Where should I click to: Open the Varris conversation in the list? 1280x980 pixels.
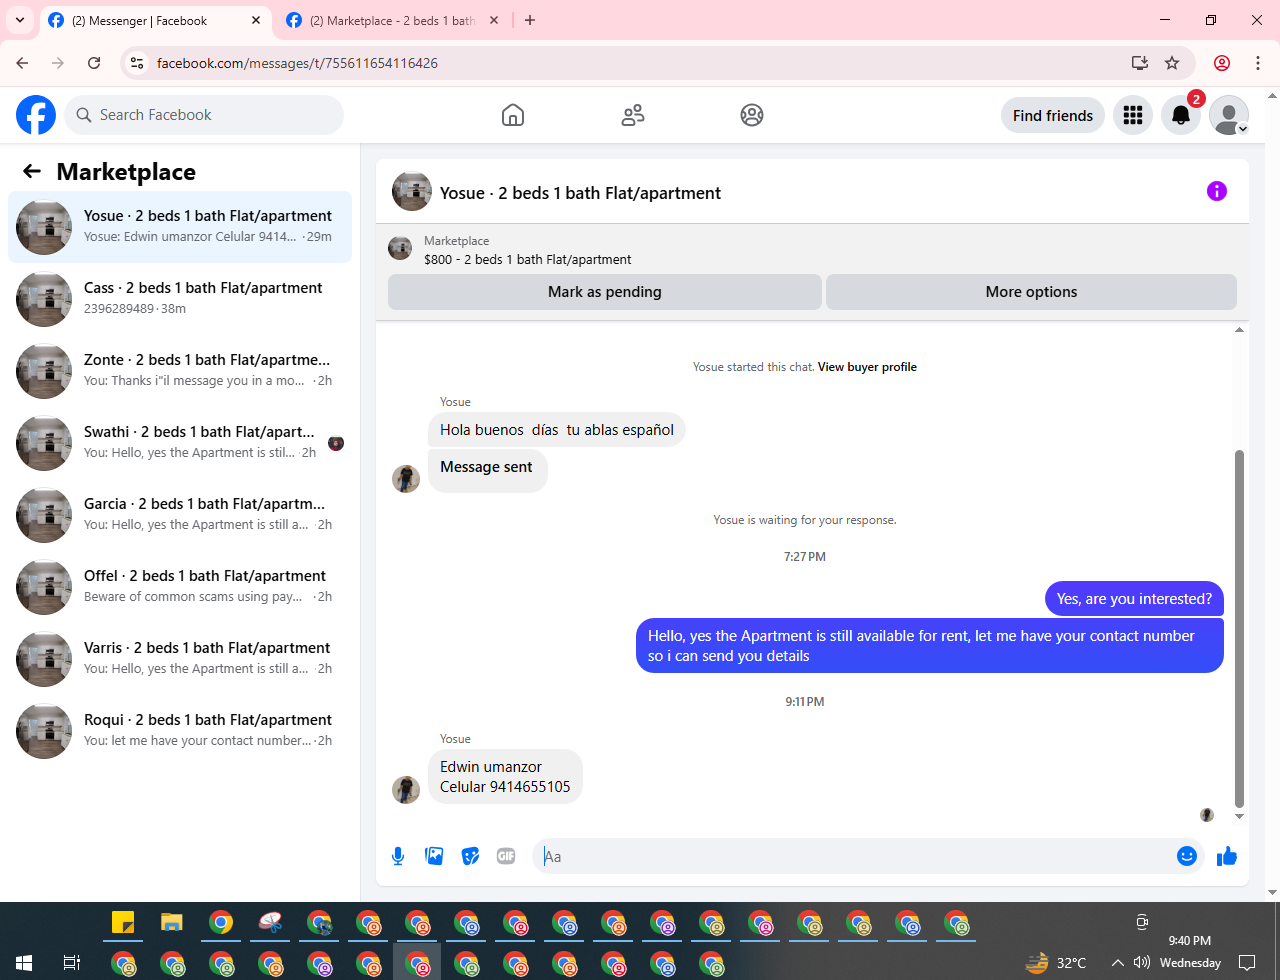pos(180,659)
